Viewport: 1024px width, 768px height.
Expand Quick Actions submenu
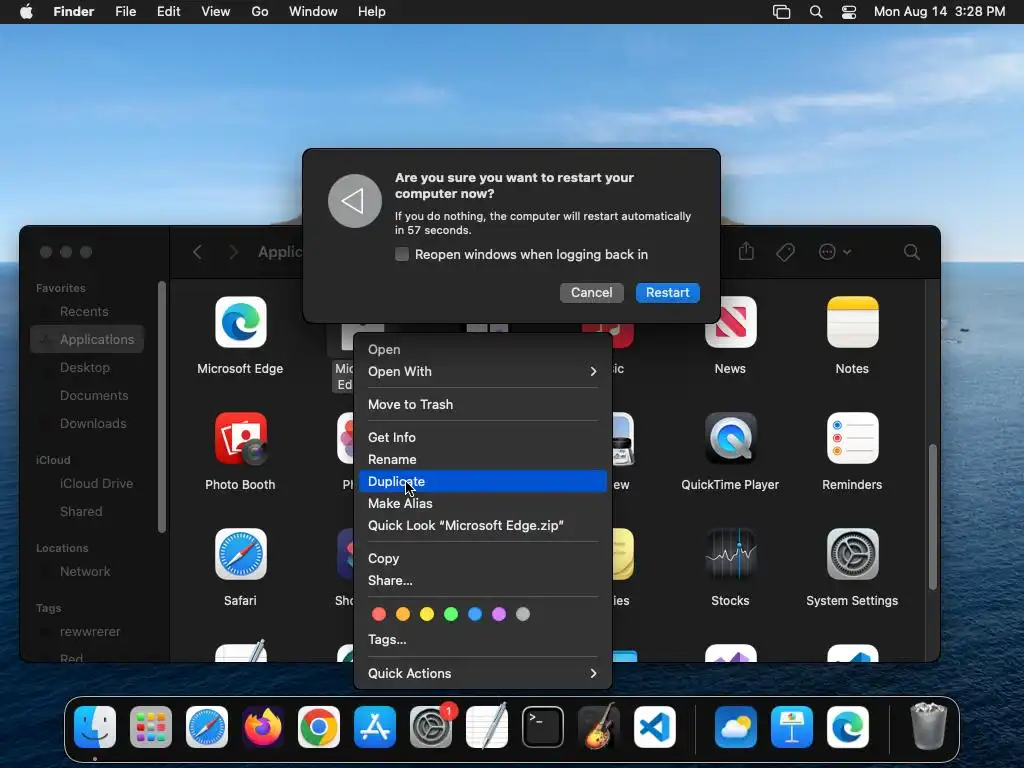point(483,673)
